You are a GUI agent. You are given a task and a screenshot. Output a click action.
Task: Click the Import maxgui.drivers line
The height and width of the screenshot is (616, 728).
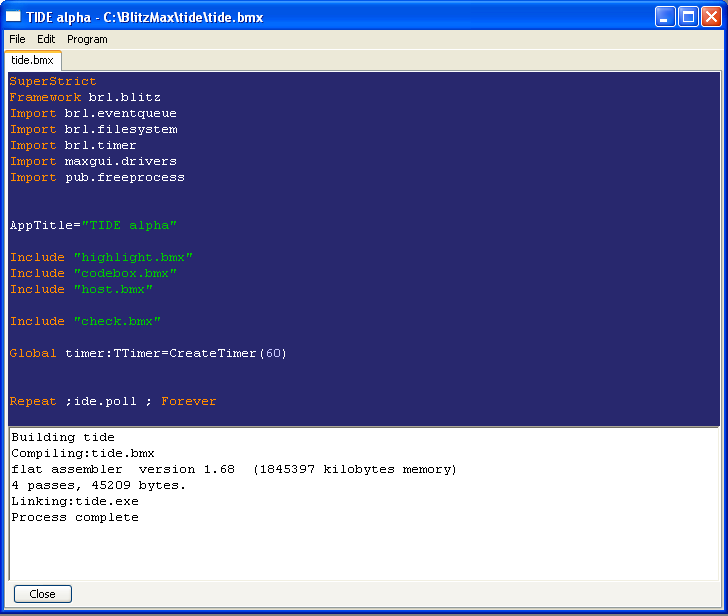point(93,162)
